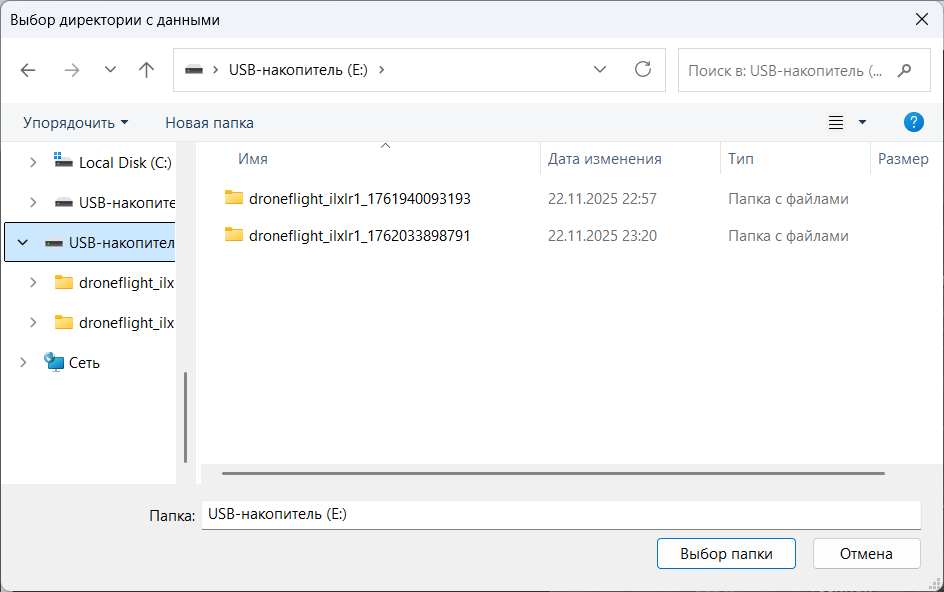Image resolution: width=944 pixels, height=592 pixels.
Task: Select folder droneflight_ilxlr1_1761940093193 in file list
Action: tap(359, 198)
